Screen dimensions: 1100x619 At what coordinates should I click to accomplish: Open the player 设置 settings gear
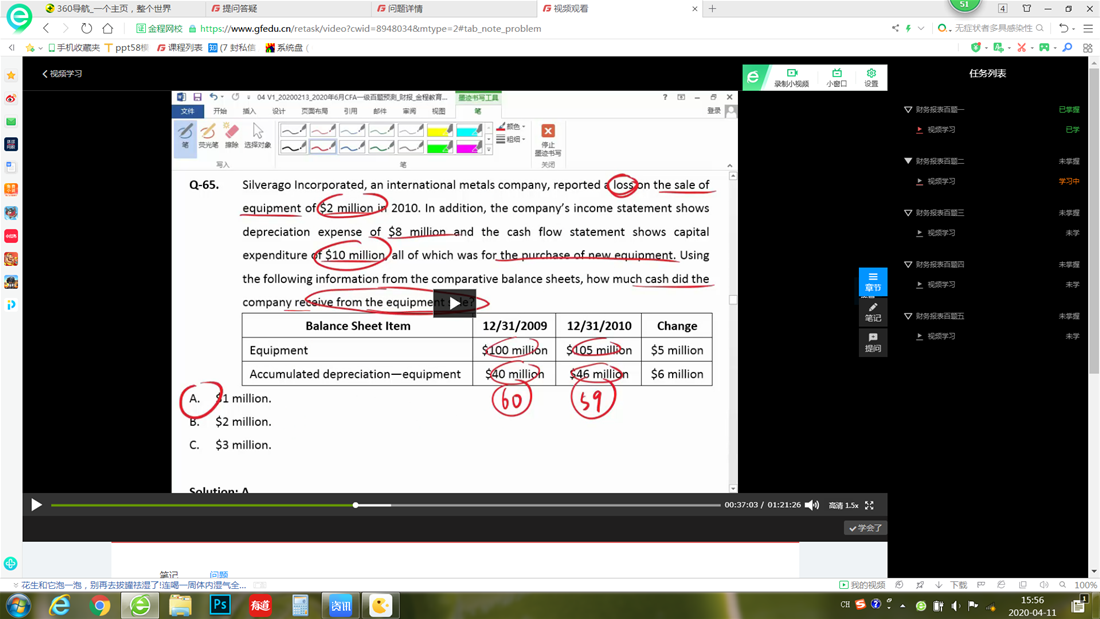(871, 77)
